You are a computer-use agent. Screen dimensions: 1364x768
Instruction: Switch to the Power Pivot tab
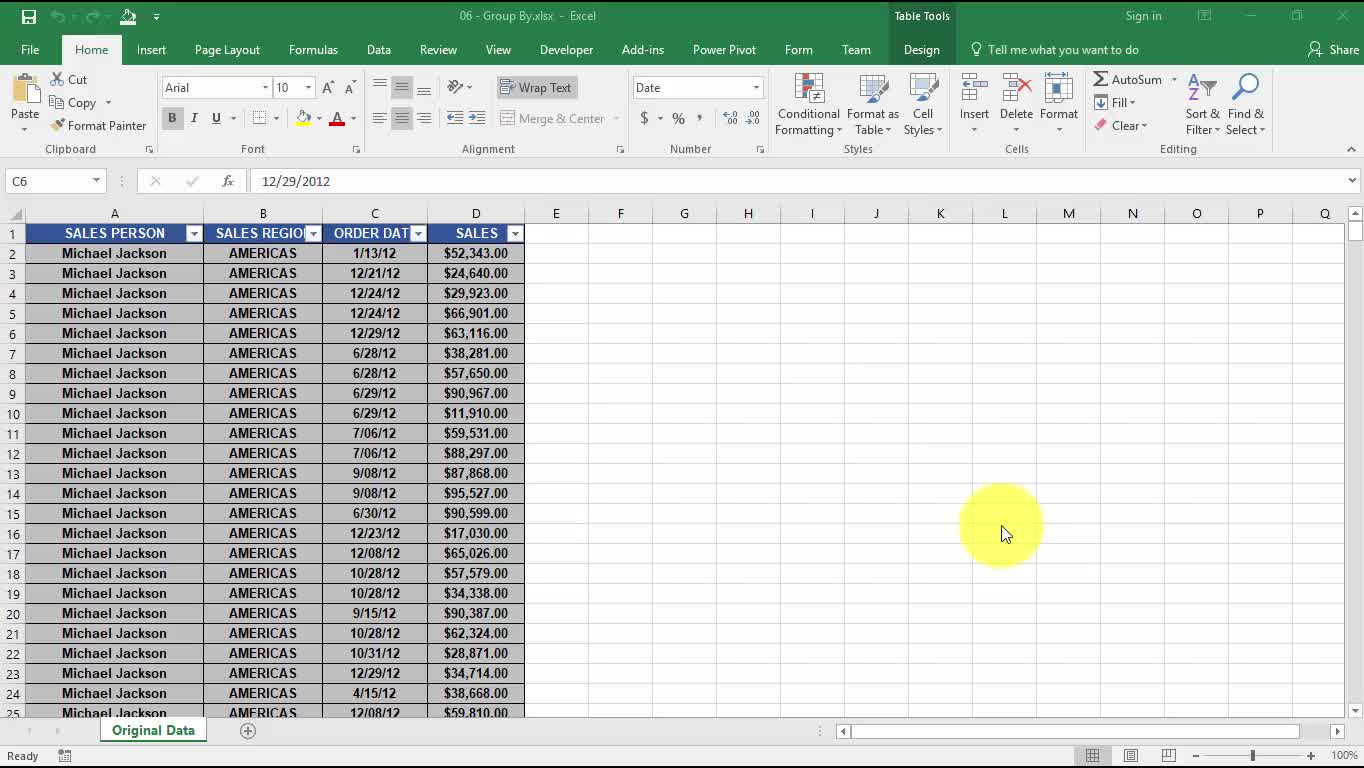coord(724,50)
